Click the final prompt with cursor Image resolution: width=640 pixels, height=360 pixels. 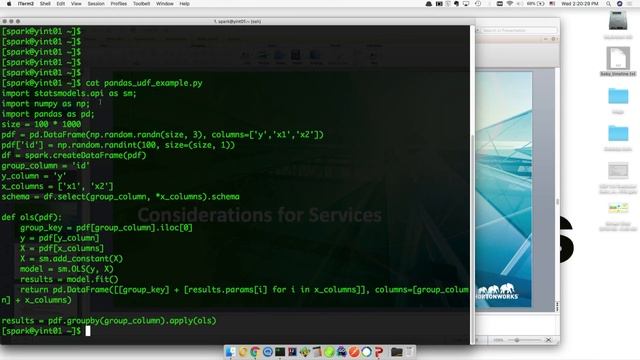(x=46, y=331)
